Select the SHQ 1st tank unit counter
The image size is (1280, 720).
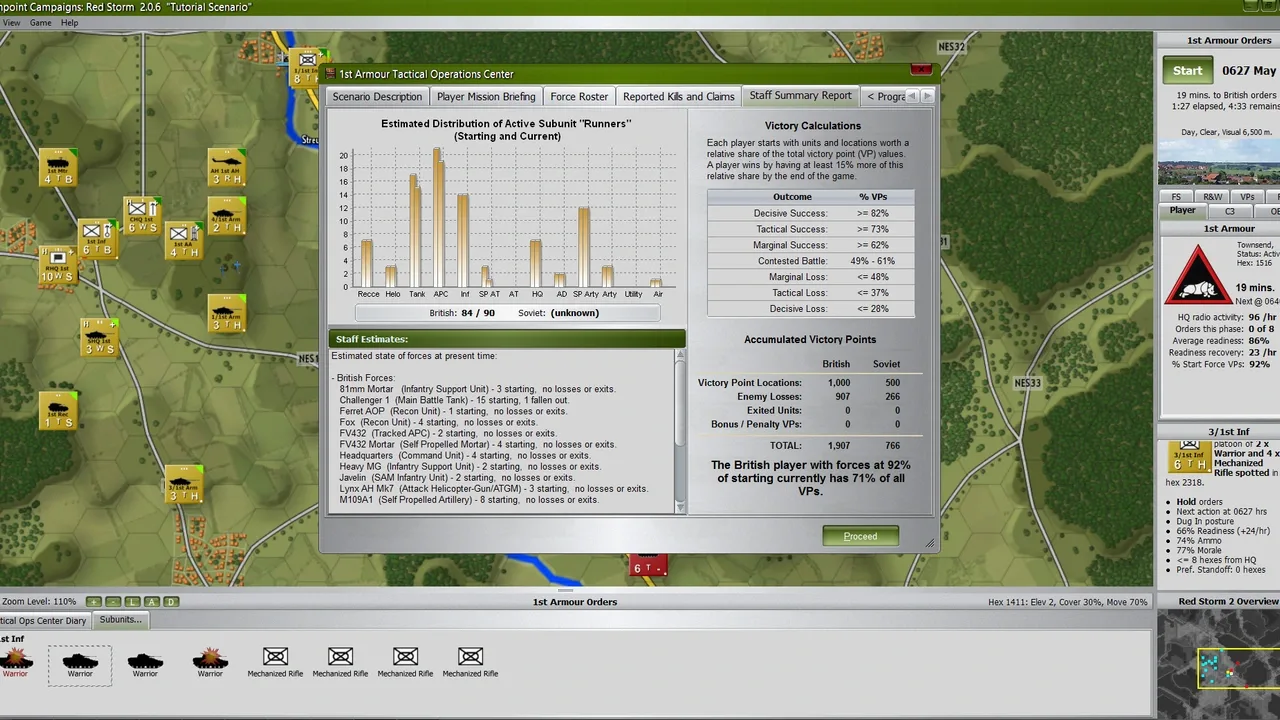(98, 337)
